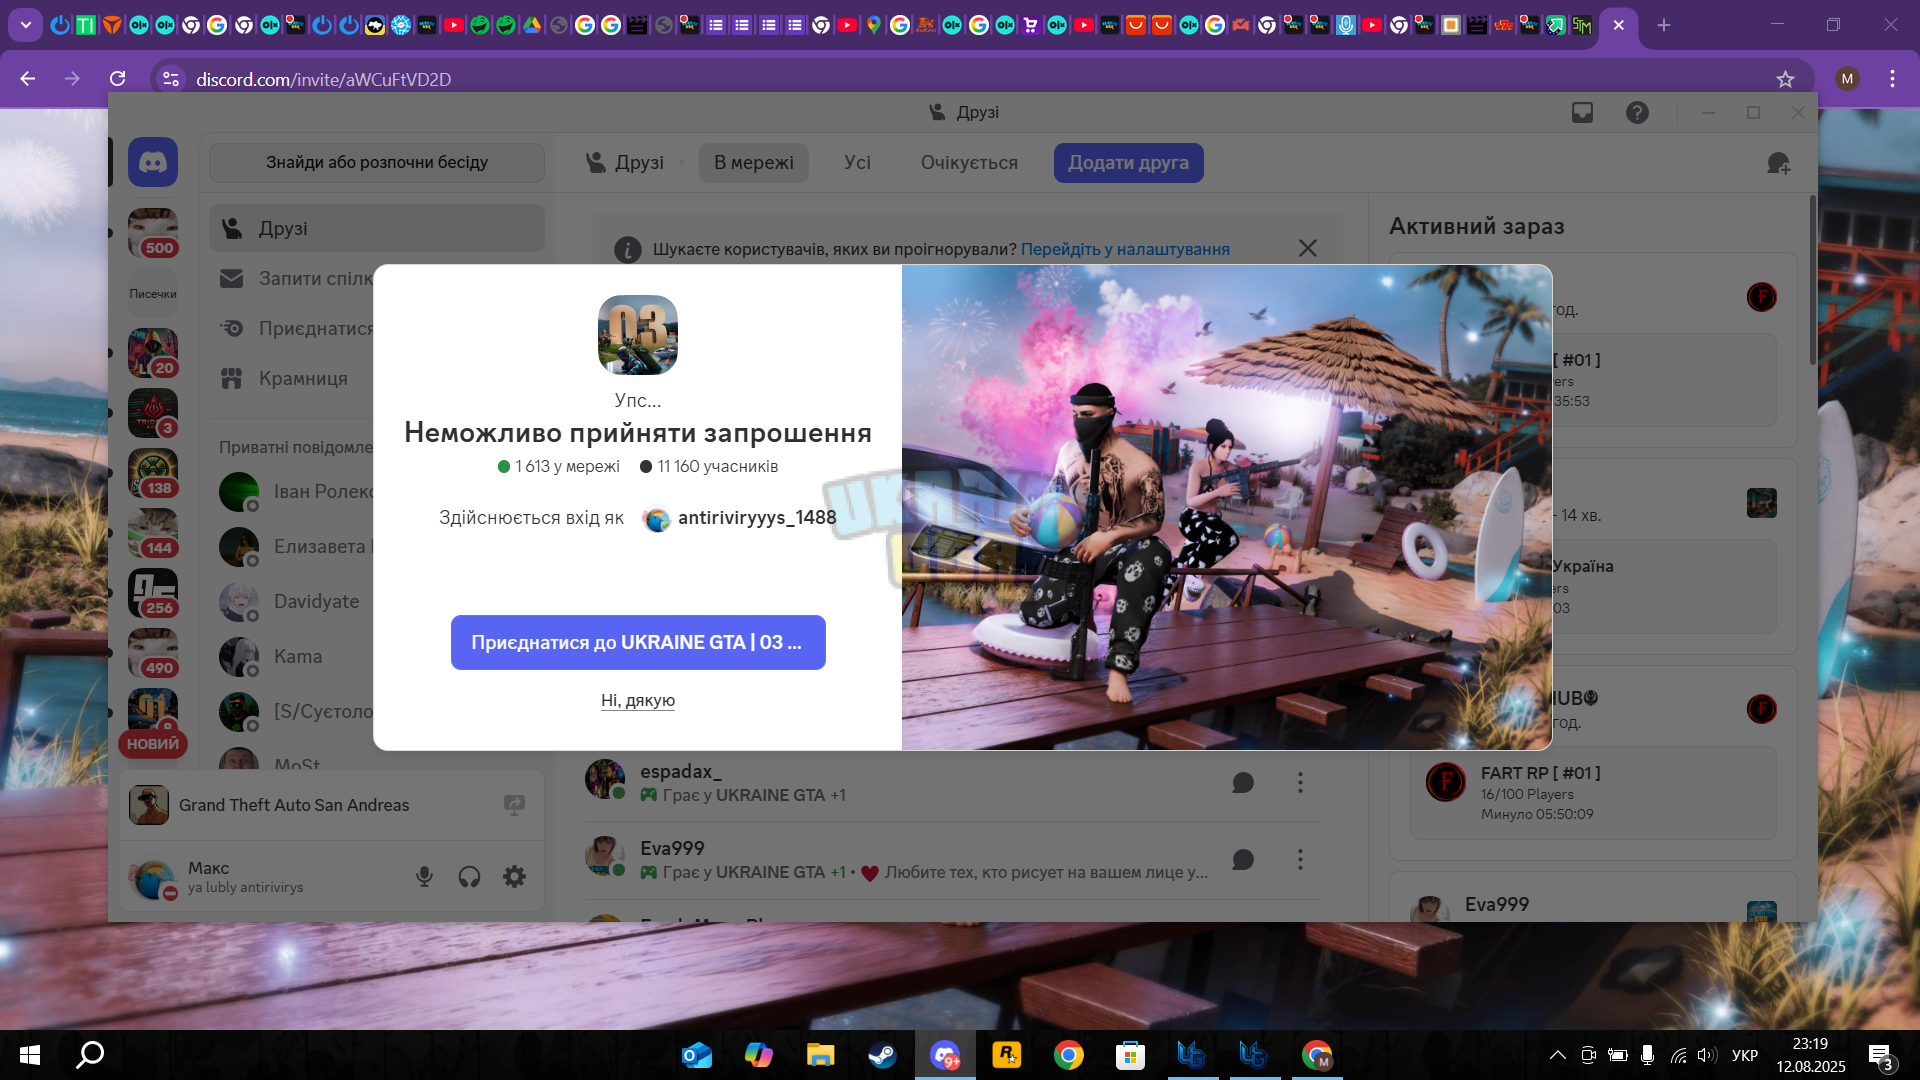
Task: Open the espadax_ friend row name
Action: click(x=681, y=772)
